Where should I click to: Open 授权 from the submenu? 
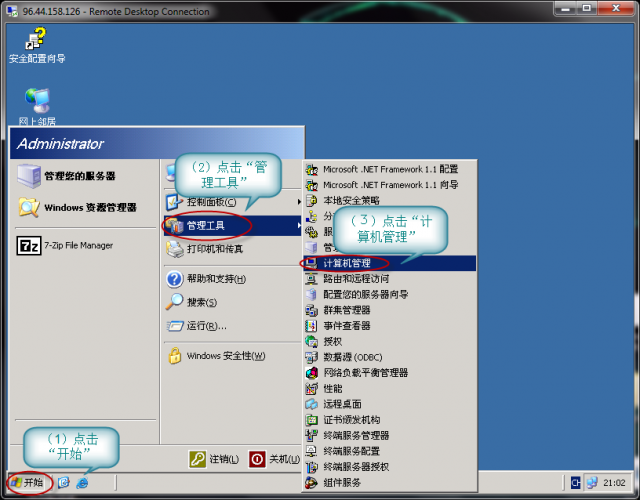[390, 341]
